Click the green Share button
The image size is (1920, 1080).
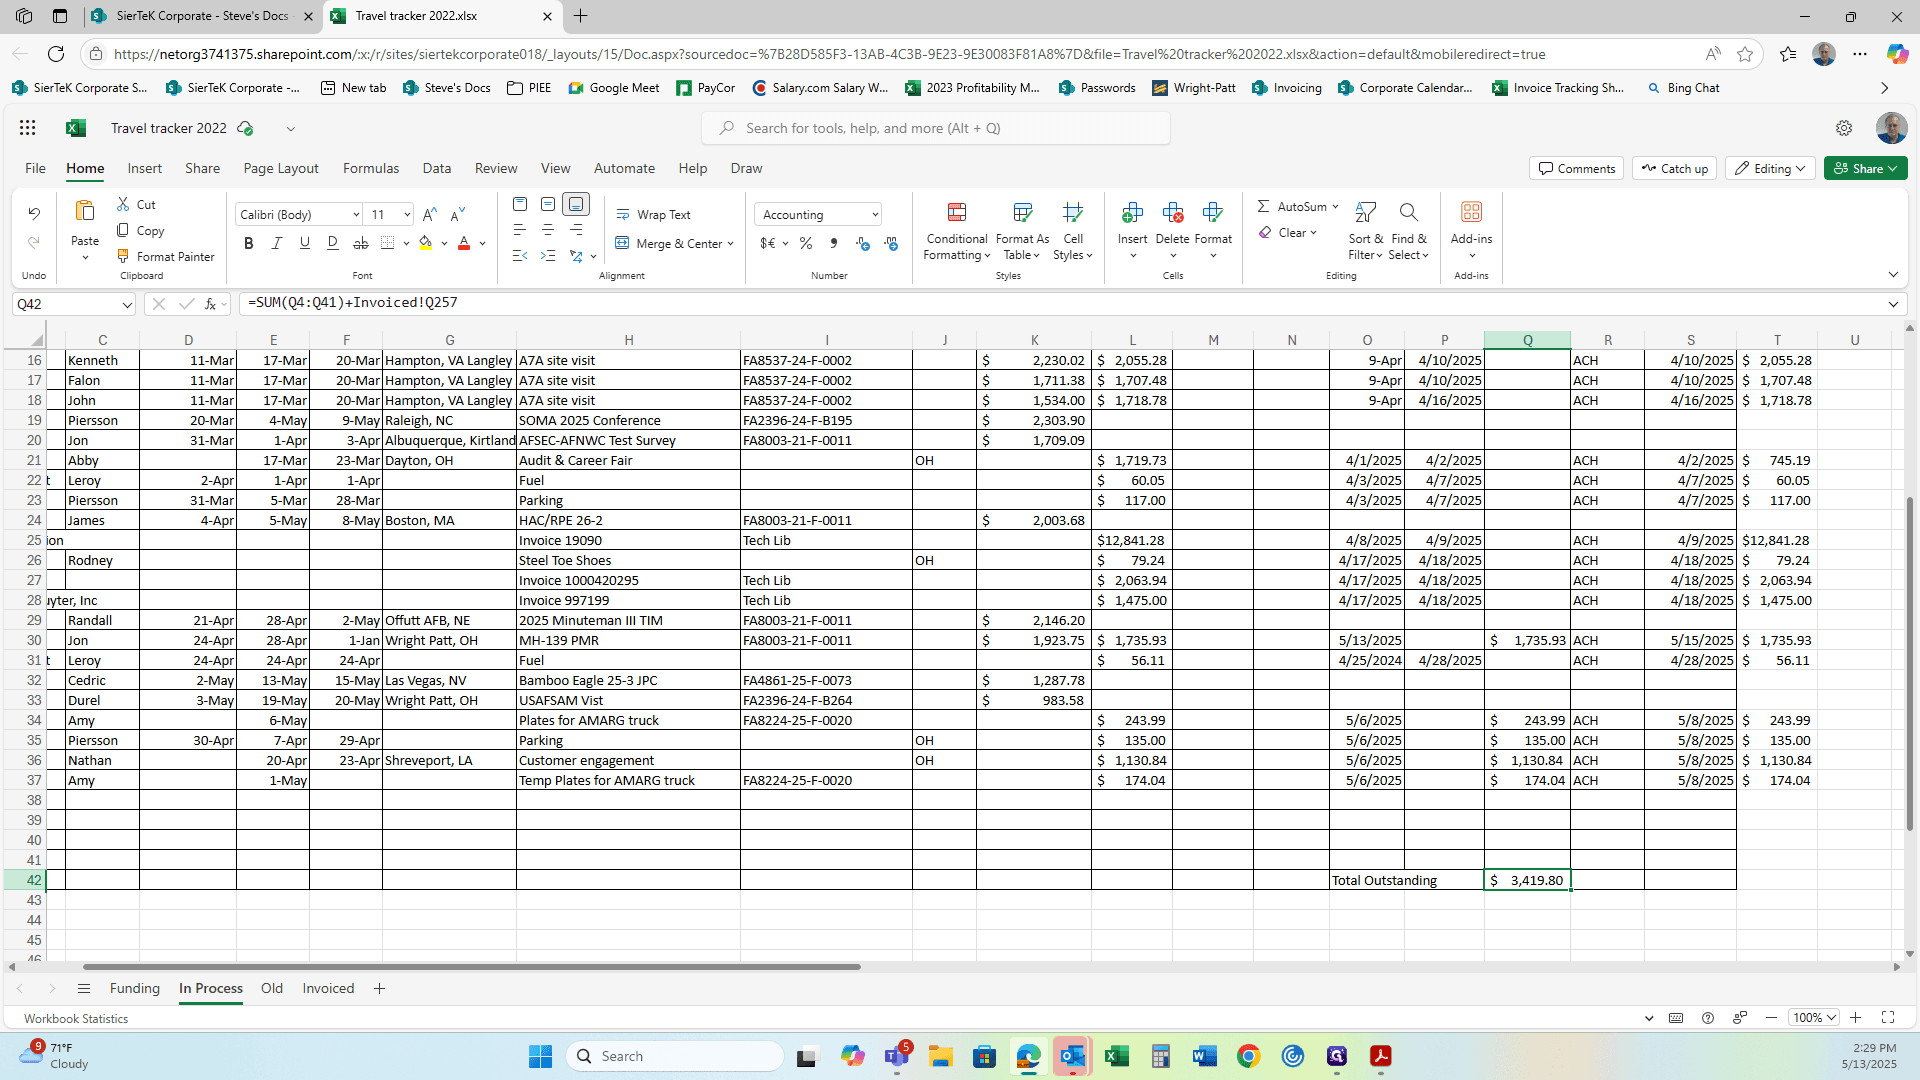pos(1865,168)
